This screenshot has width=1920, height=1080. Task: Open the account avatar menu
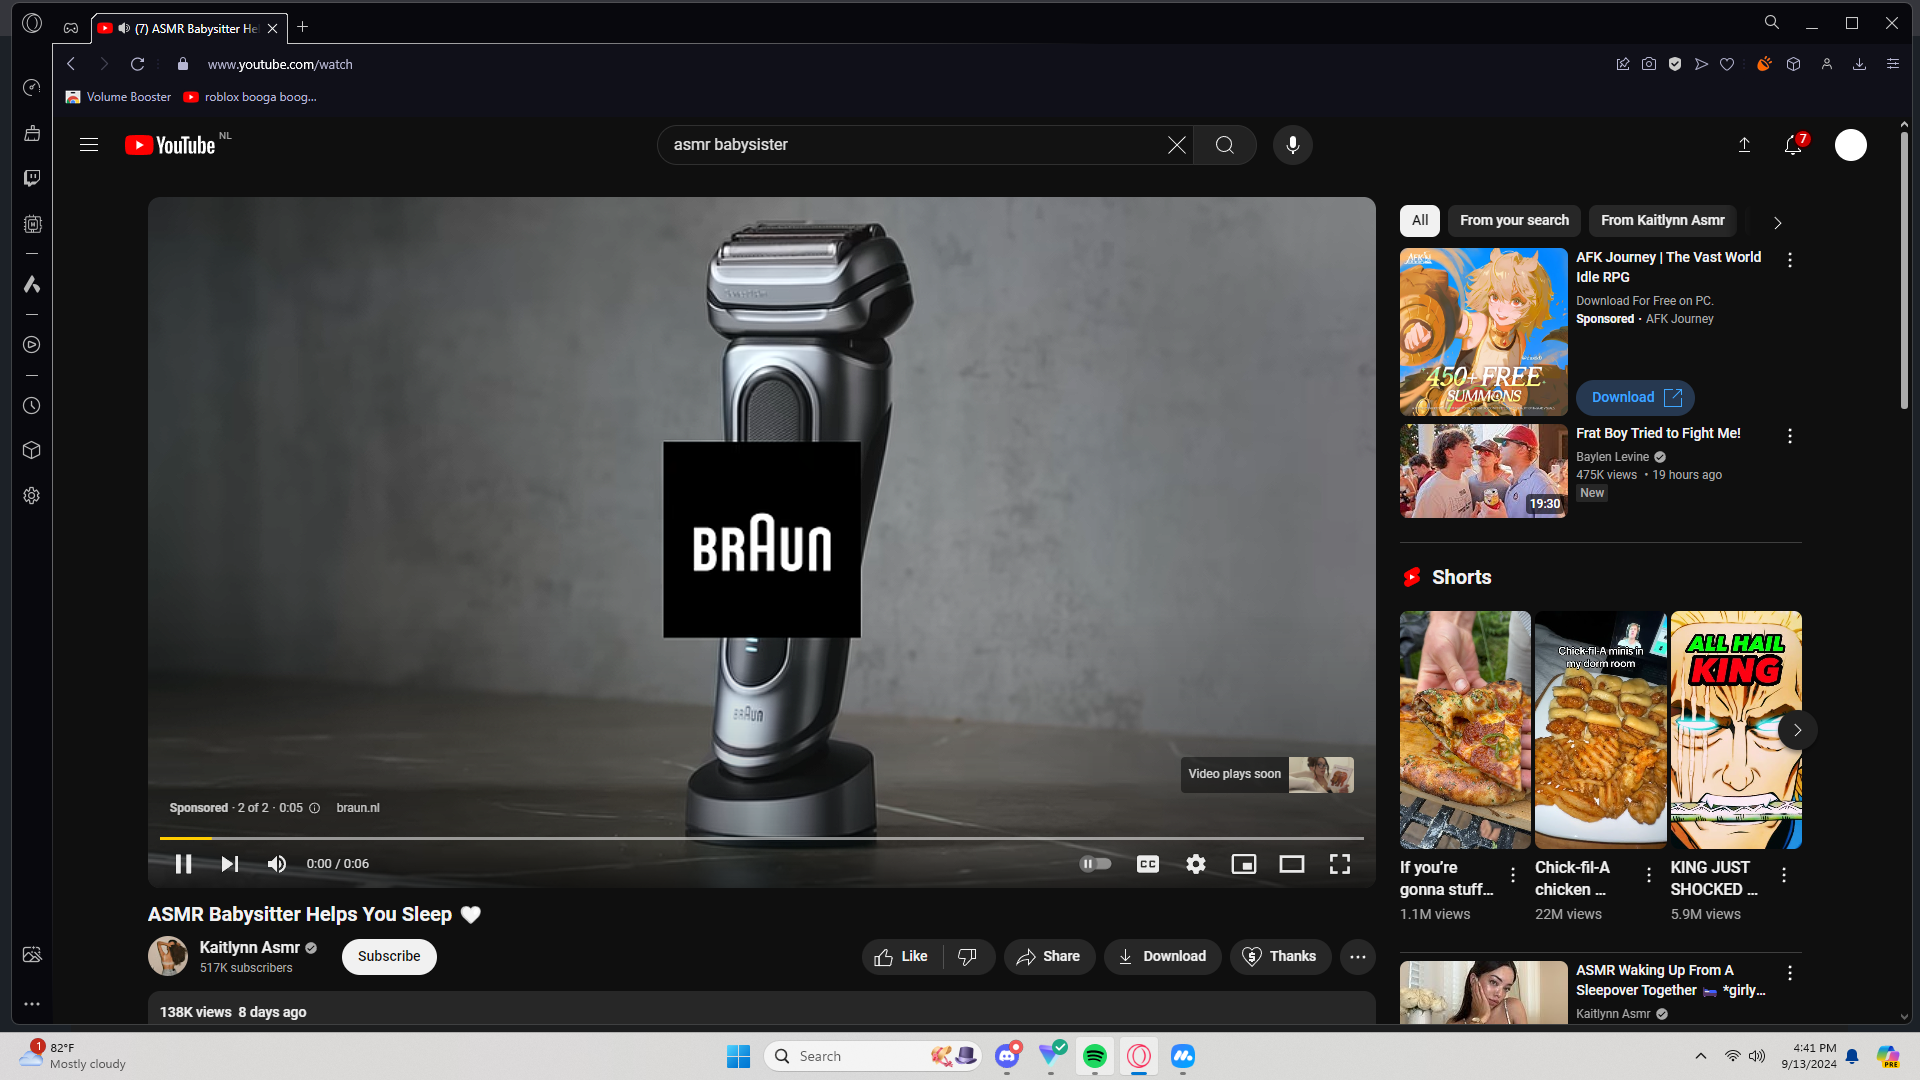pyautogui.click(x=1851, y=145)
